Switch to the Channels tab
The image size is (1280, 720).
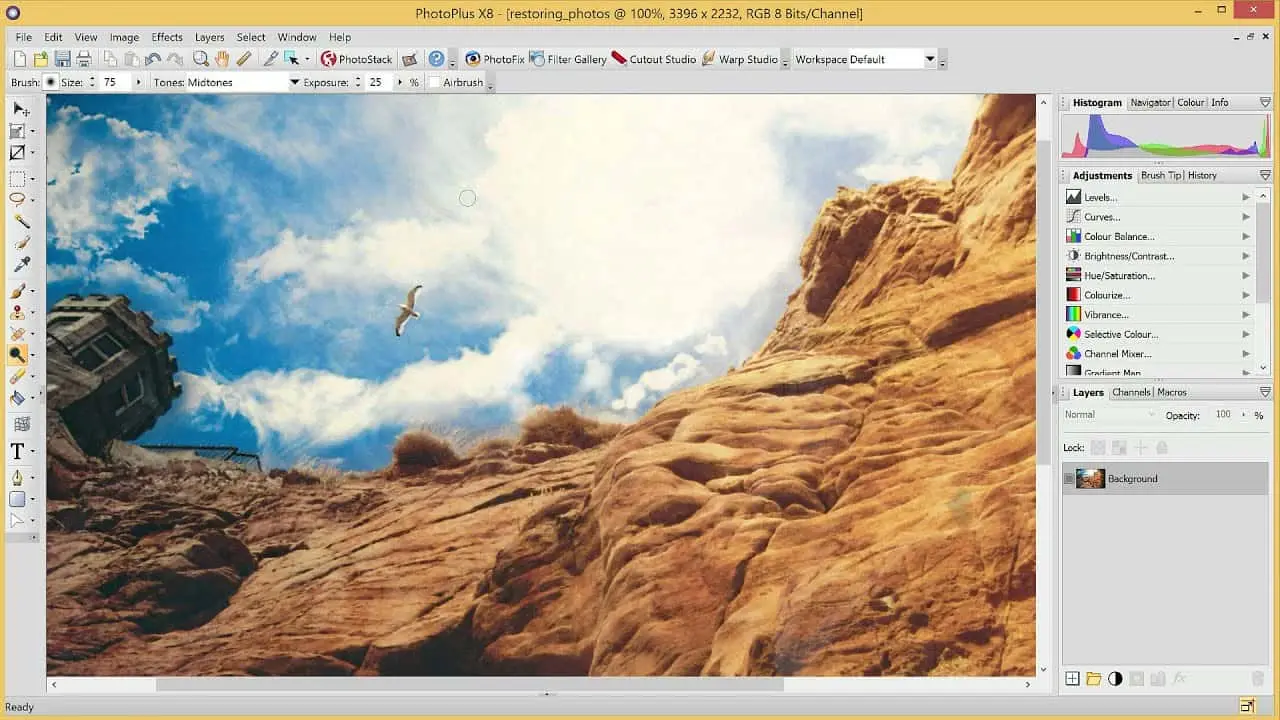(1131, 393)
